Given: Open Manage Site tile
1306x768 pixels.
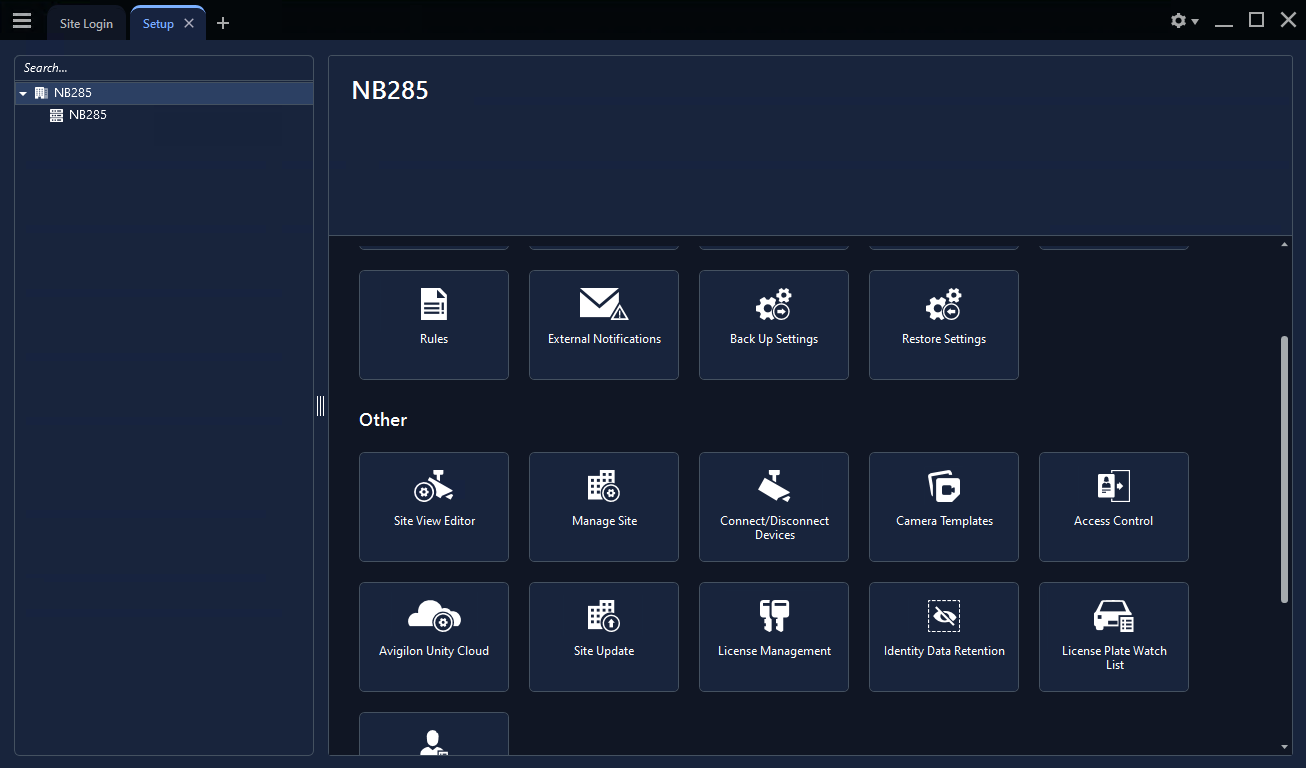Looking at the screenshot, I should [604, 506].
